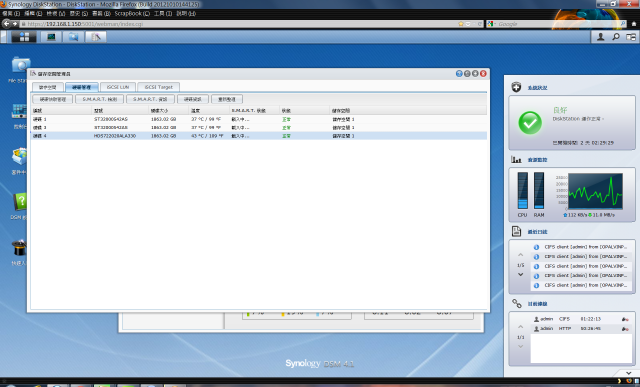
Task: Open the system health widget title link
Action: click(x=537, y=88)
